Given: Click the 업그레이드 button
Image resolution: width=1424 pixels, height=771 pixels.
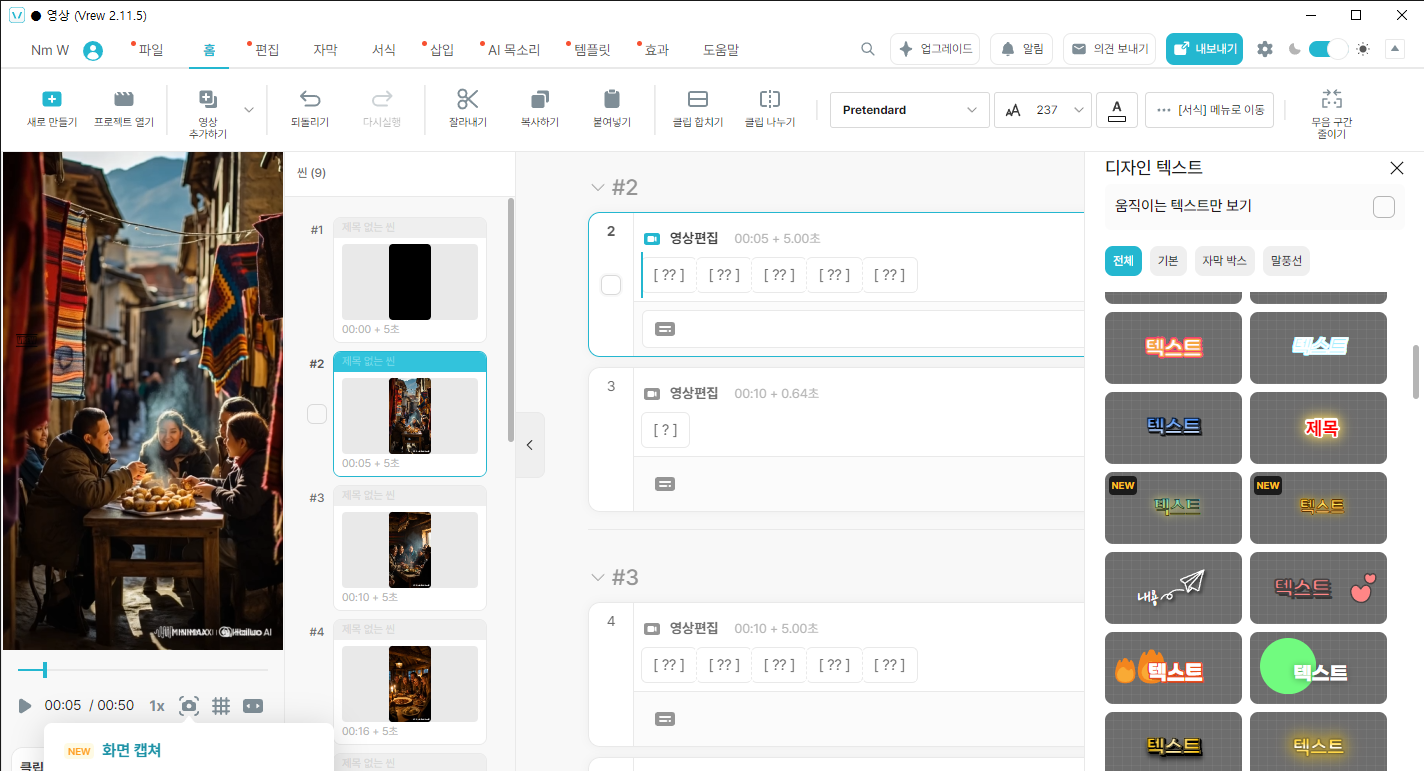Looking at the screenshot, I should (935, 49).
